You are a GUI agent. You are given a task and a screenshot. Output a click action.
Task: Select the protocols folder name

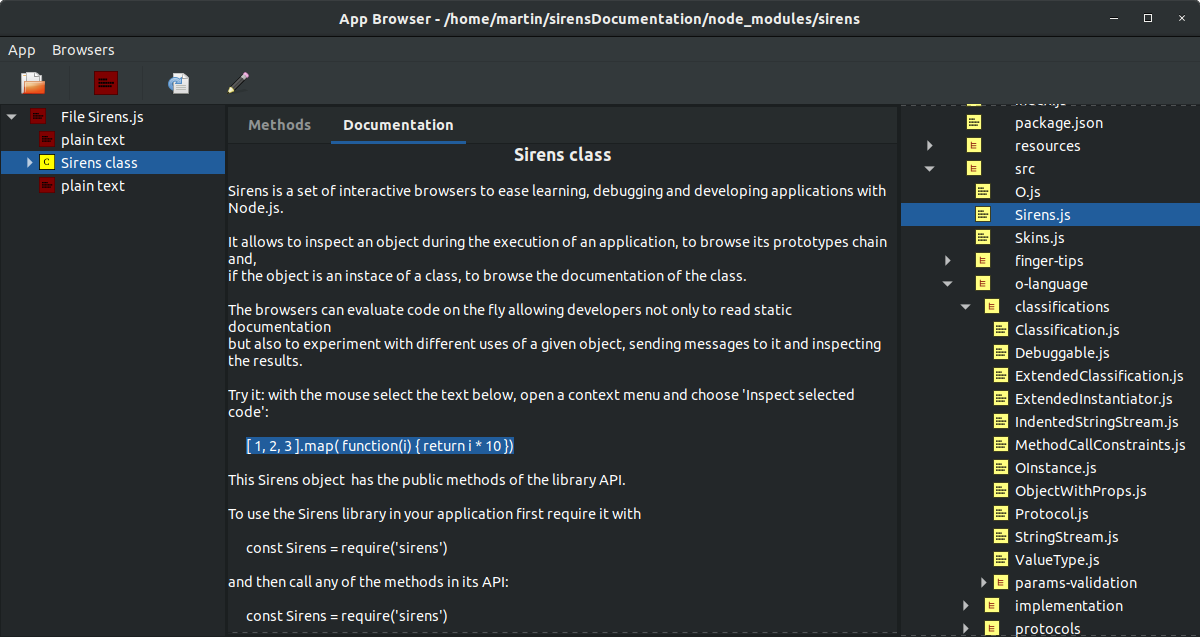pyautogui.click(x=1047, y=629)
